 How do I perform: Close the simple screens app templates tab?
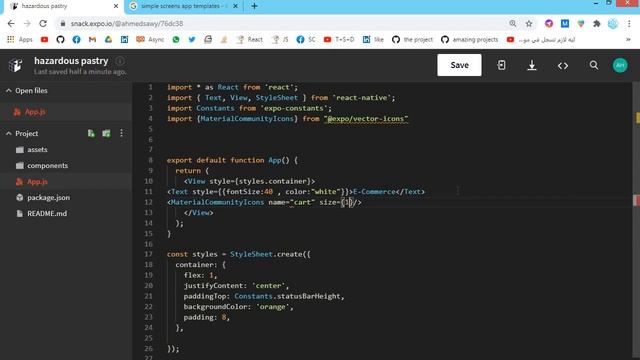[x=236, y=6]
